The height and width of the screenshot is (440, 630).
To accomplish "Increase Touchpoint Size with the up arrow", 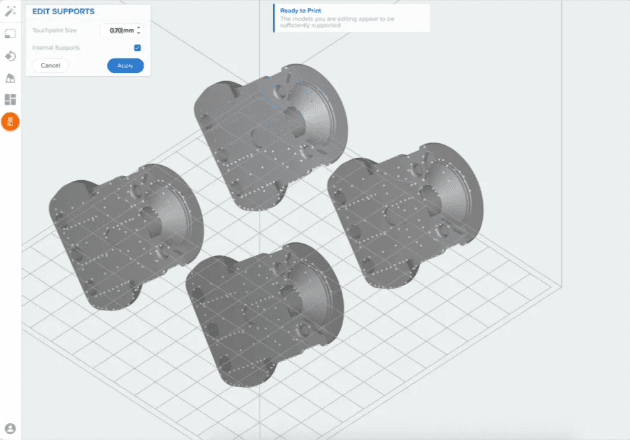I will [138, 28].
